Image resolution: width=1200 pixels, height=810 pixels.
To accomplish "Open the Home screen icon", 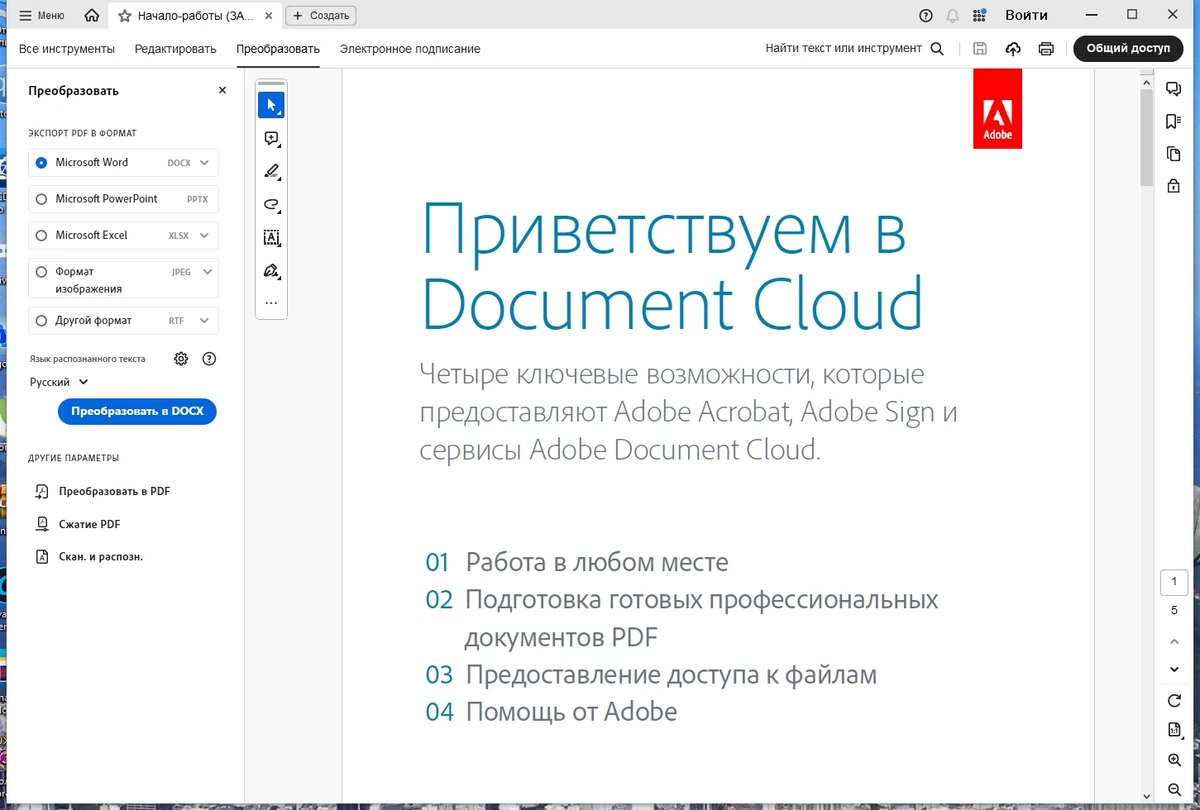I will (x=92, y=15).
